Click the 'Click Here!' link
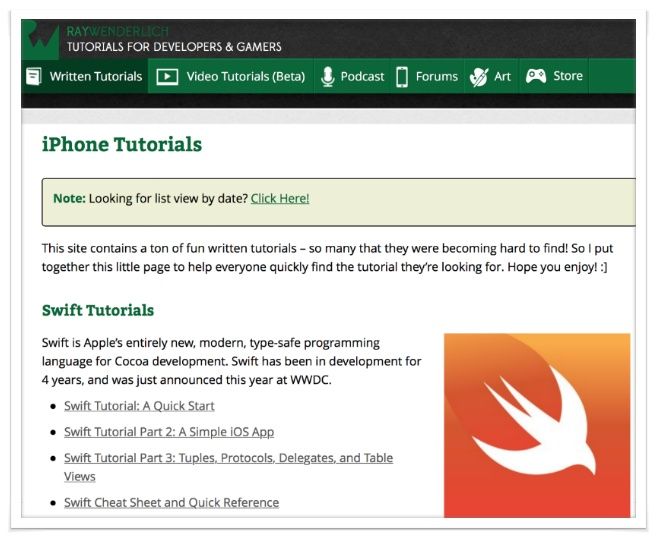The width and height of the screenshot is (657, 538). pyautogui.click(x=280, y=199)
